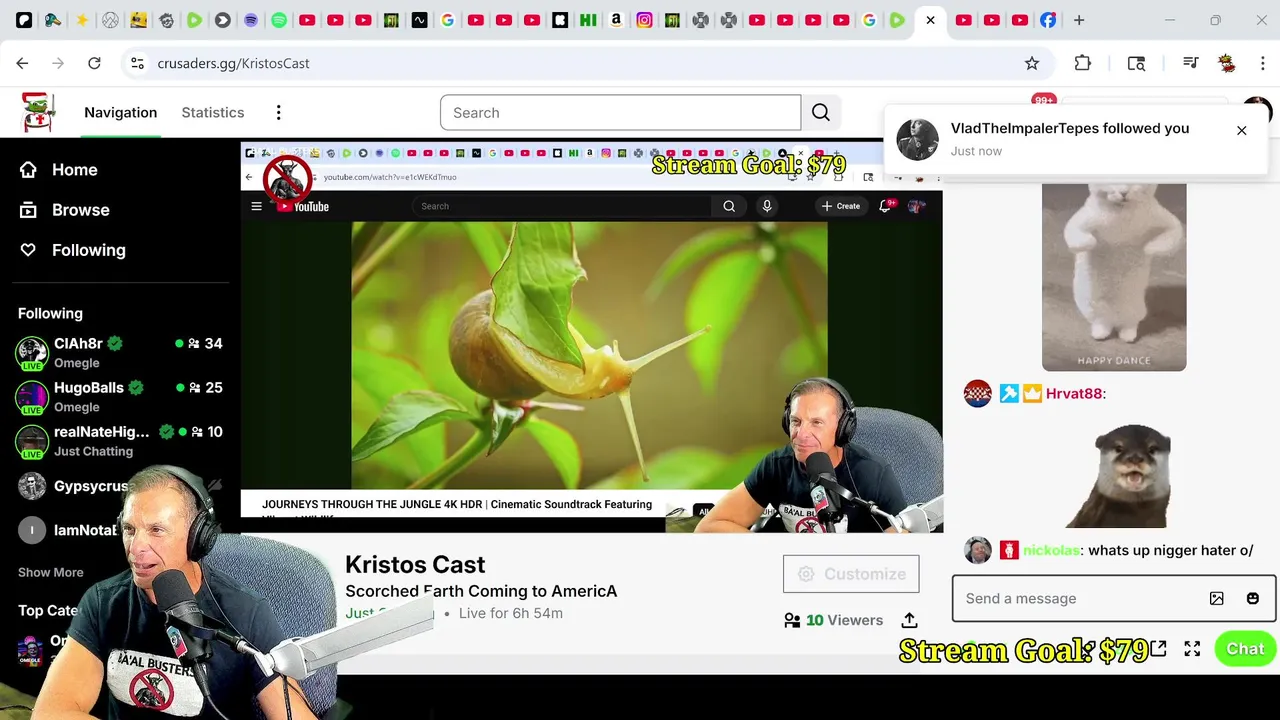Dismiss the VladTheImpalerTepes follow notification

1241,130
